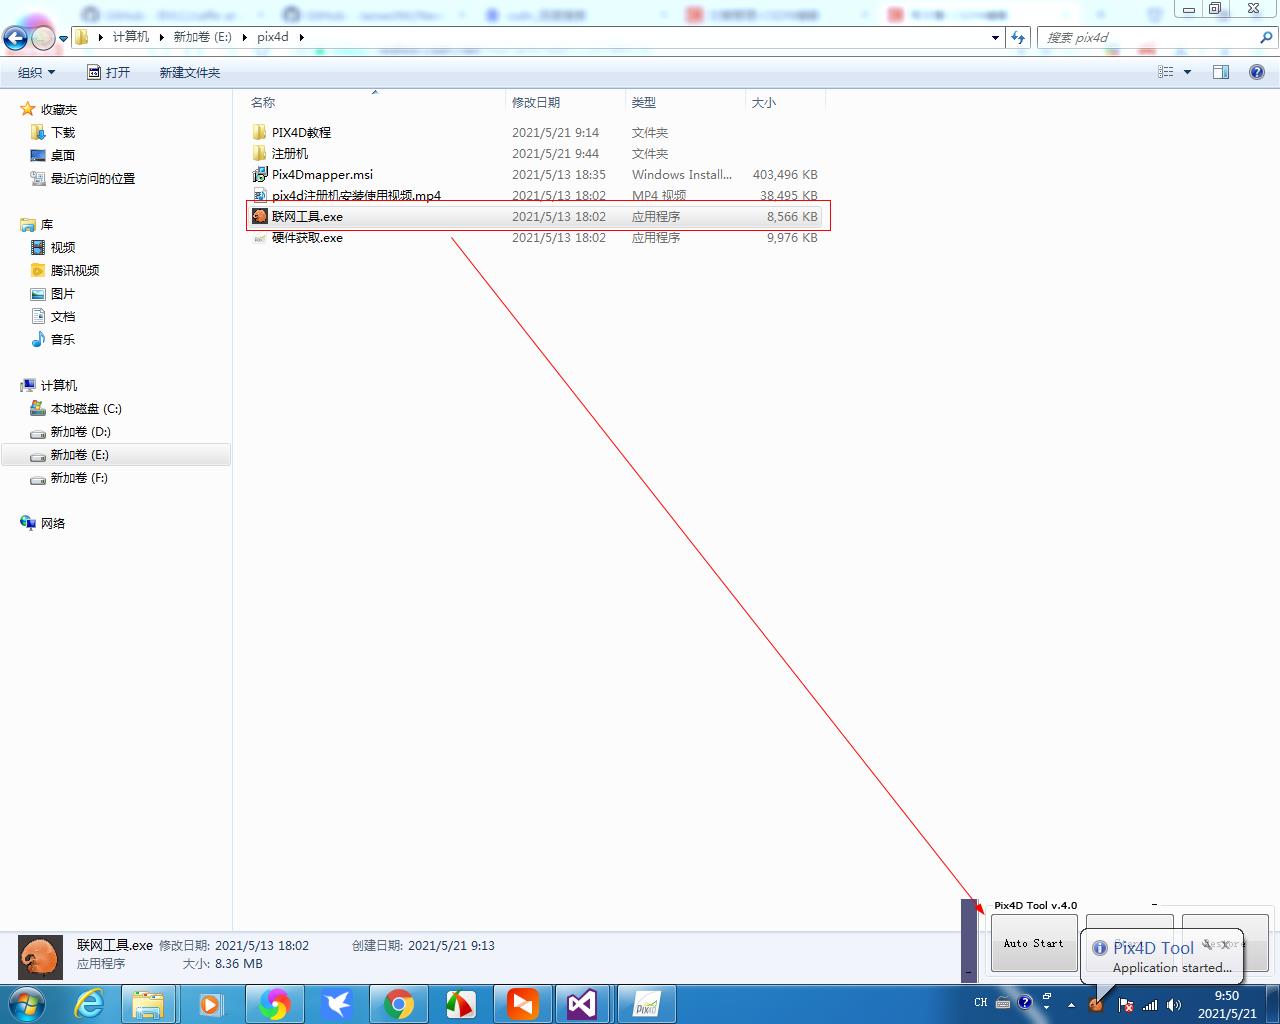The width and height of the screenshot is (1280, 1024).
Task: Refresh the pix4d folder view
Action: (x=1018, y=37)
